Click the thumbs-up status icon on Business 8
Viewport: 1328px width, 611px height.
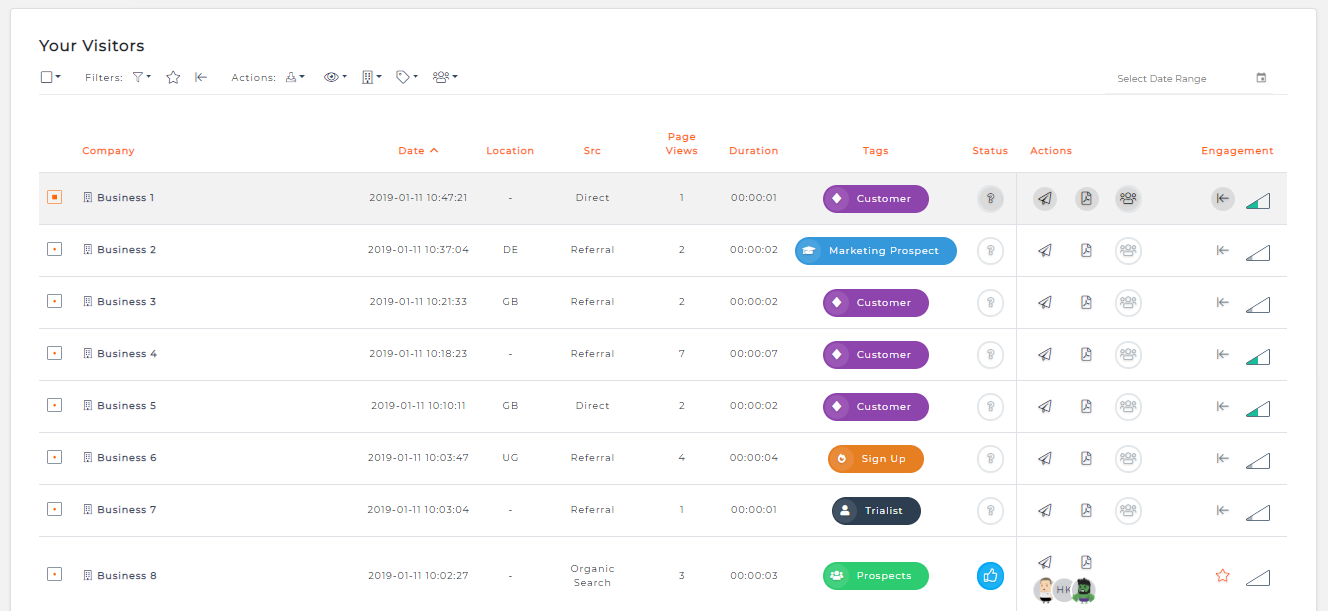(x=990, y=576)
